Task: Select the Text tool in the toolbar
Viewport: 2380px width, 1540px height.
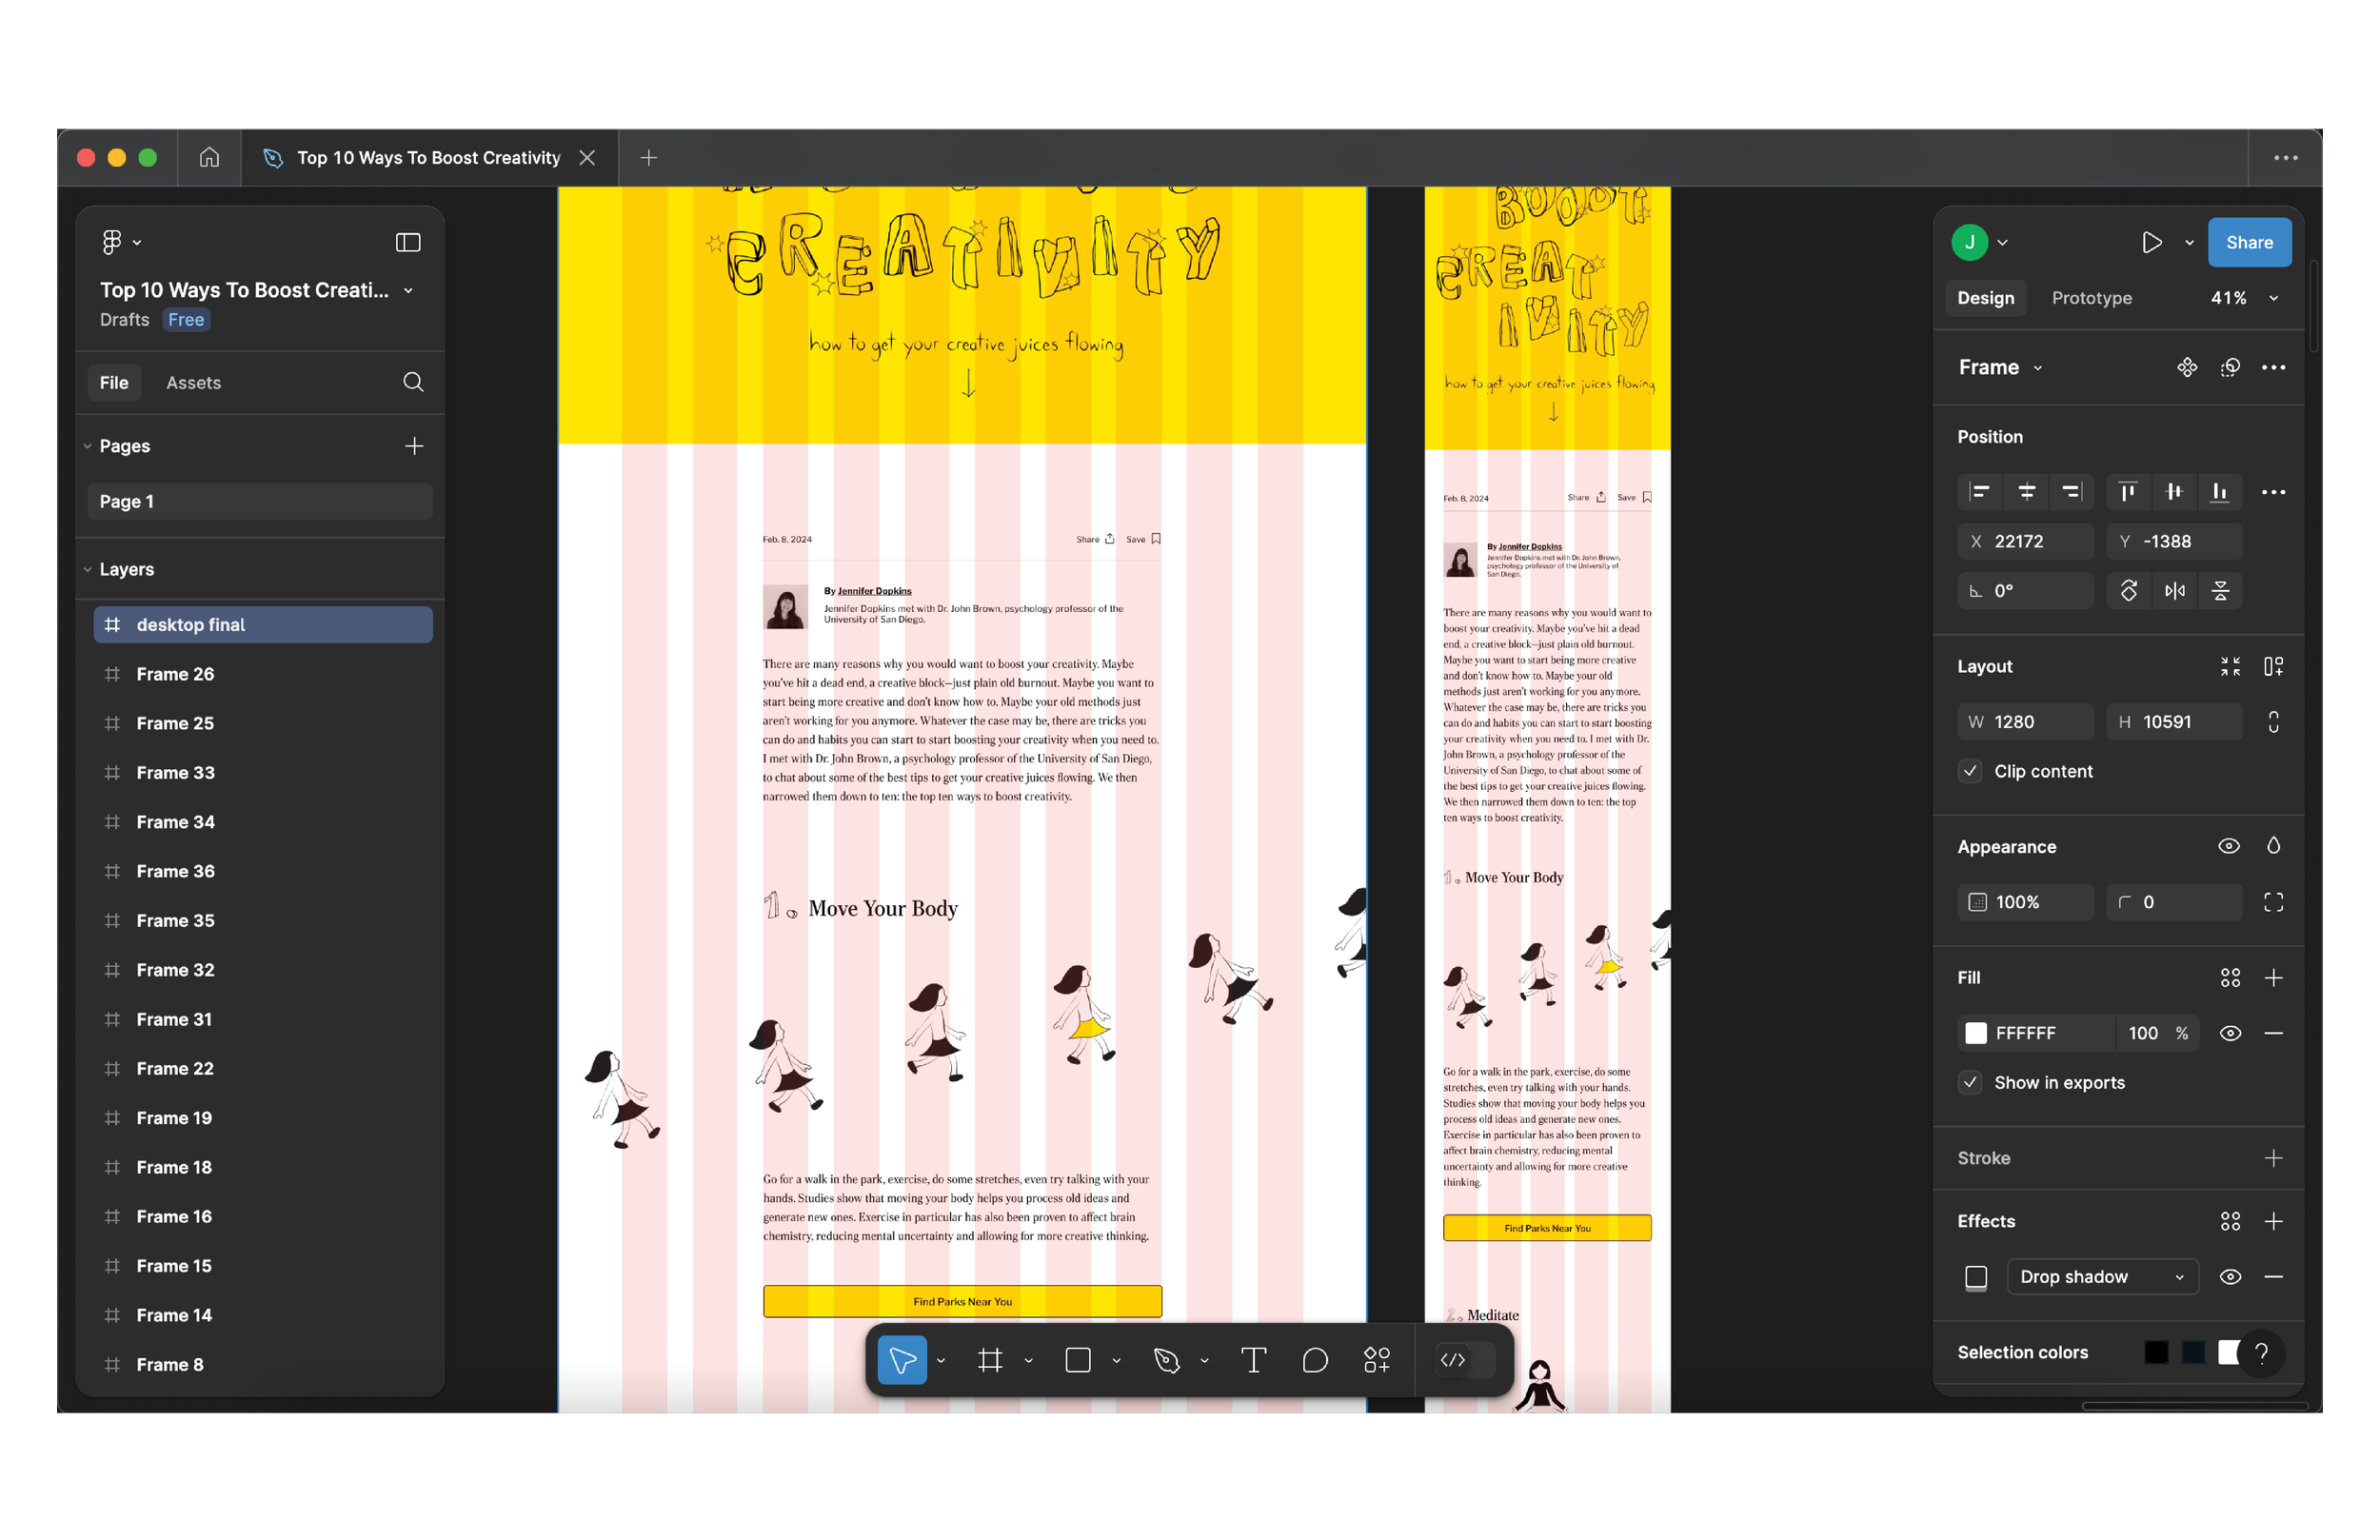Action: 1253,1360
